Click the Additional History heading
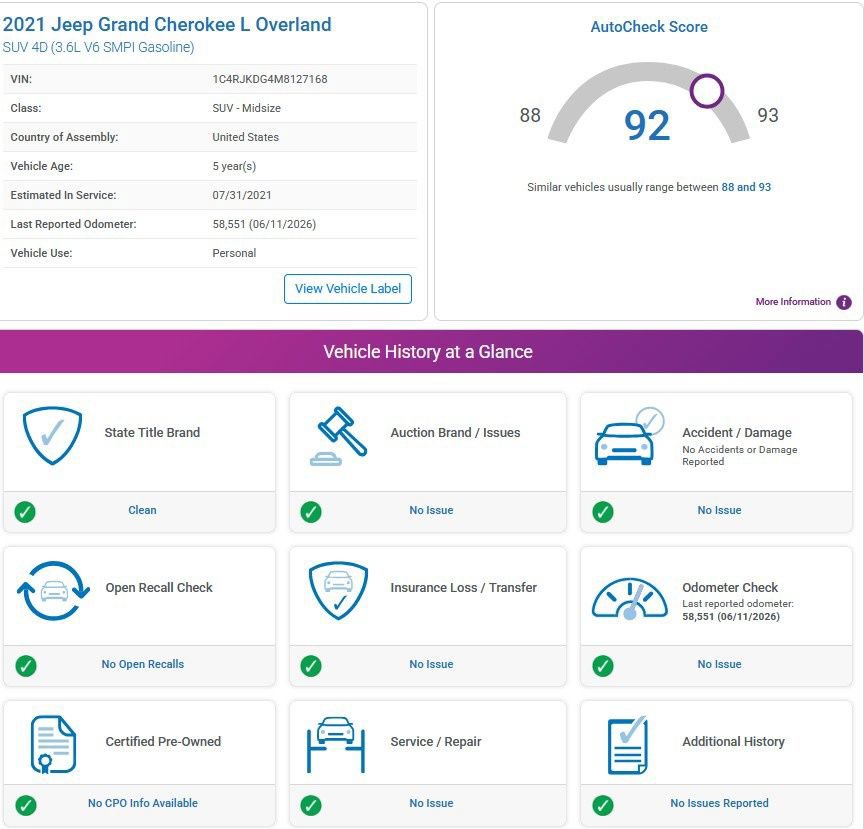This screenshot has width=864, height=829. 733,742
